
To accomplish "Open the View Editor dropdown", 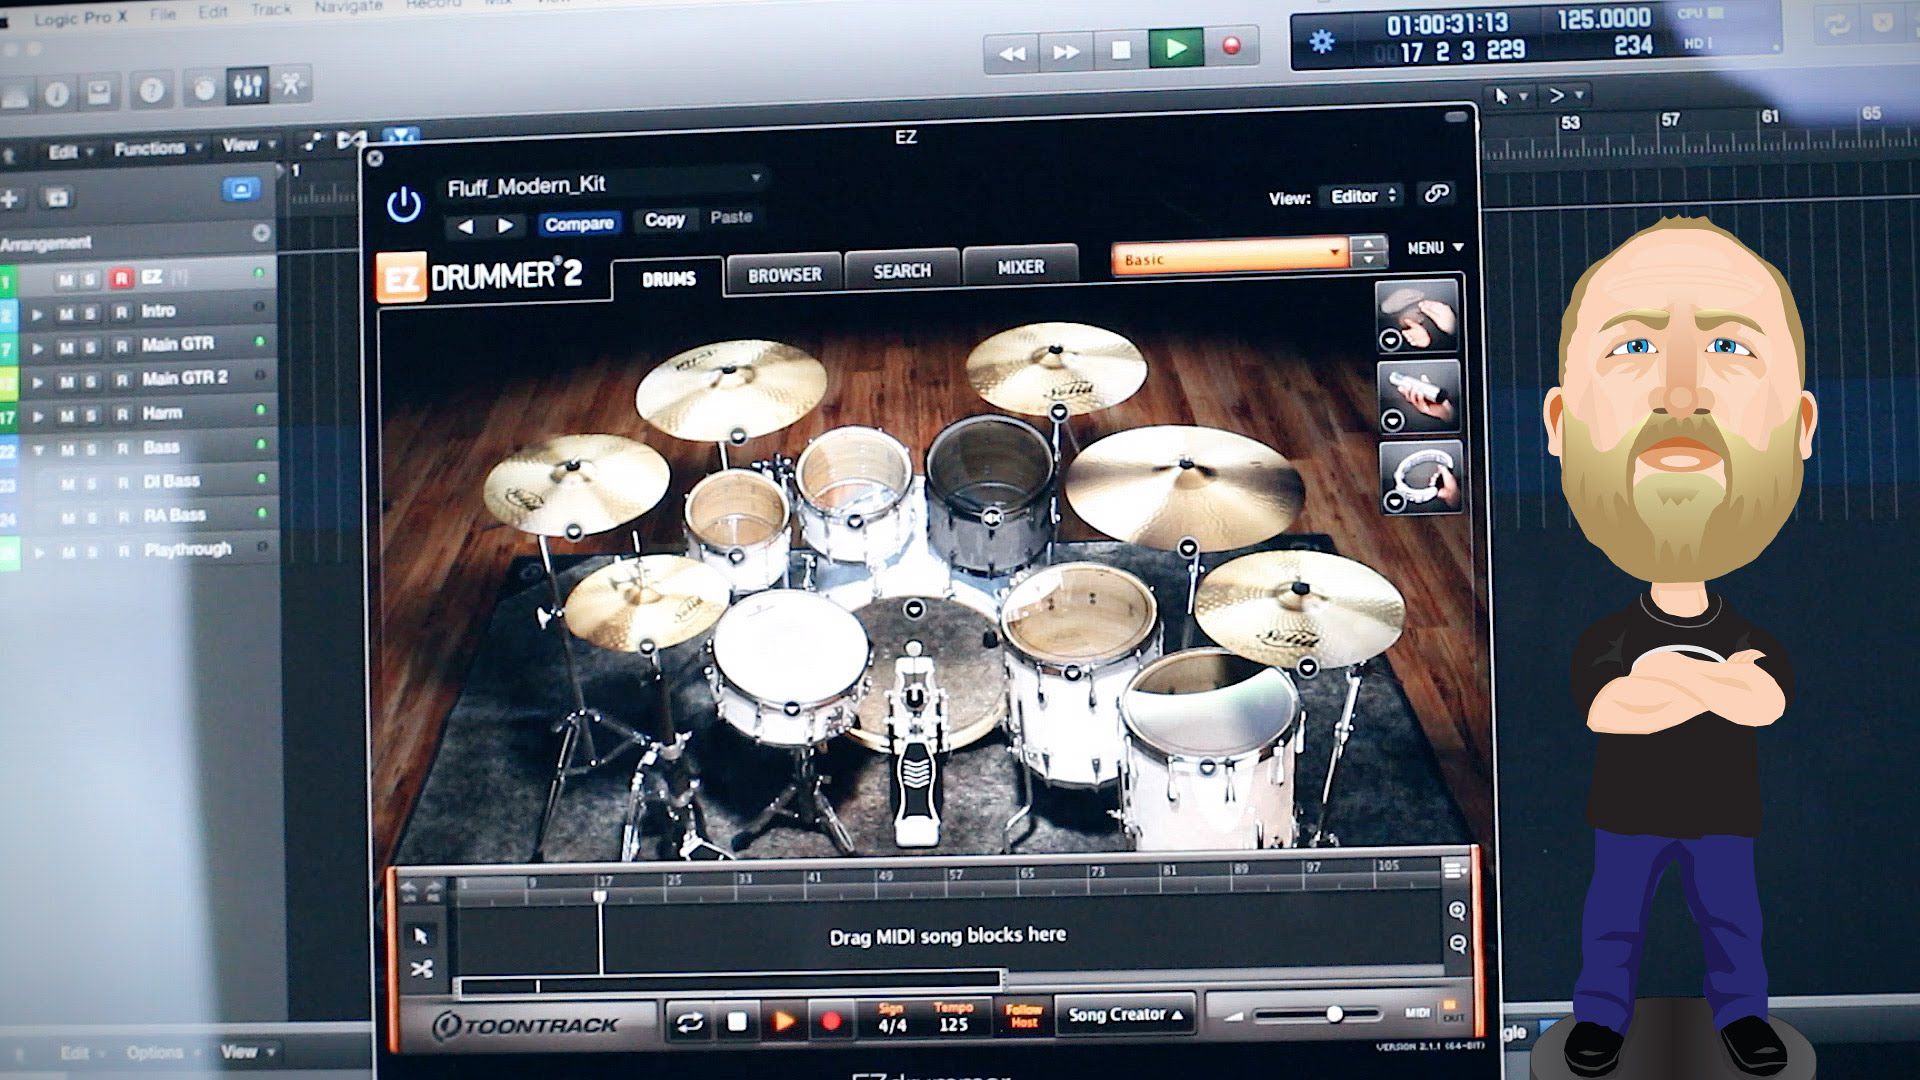I will coord(1362,196).
